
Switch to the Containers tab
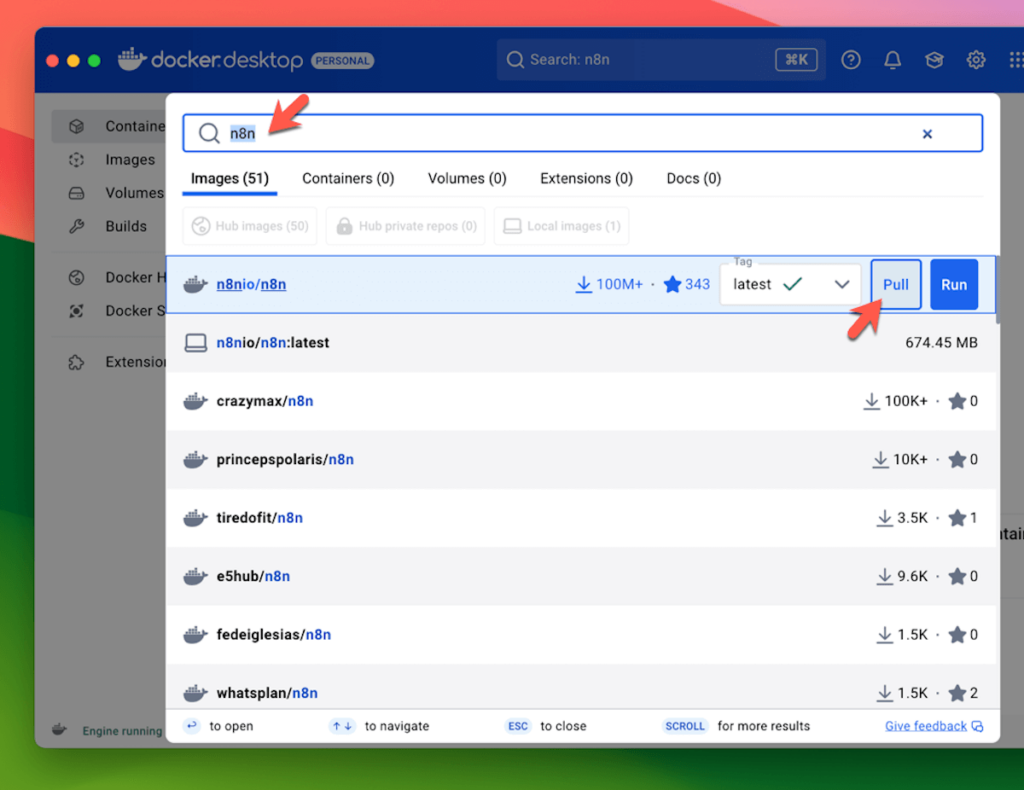coord(348,178)
